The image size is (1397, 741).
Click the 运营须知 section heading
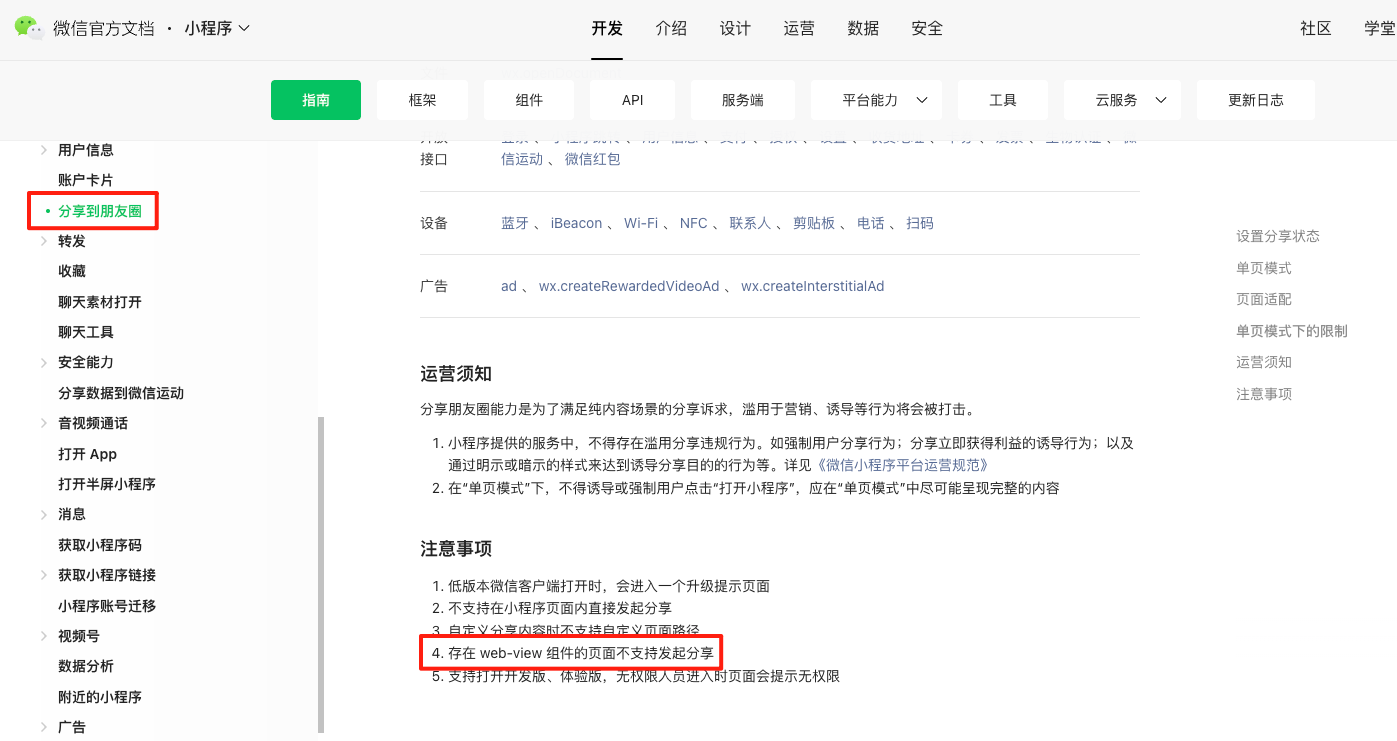[x=456, y=374]
